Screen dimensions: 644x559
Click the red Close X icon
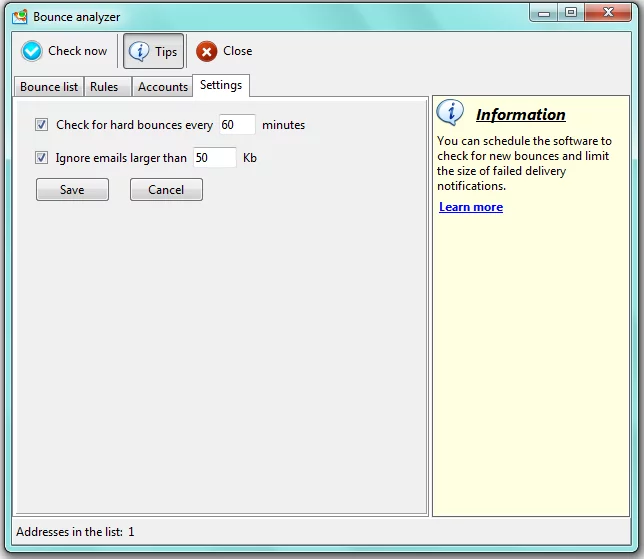click(x=206, y=52)
